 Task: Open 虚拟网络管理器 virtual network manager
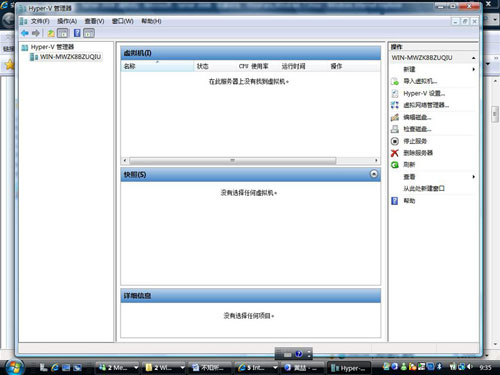point(426,105)
